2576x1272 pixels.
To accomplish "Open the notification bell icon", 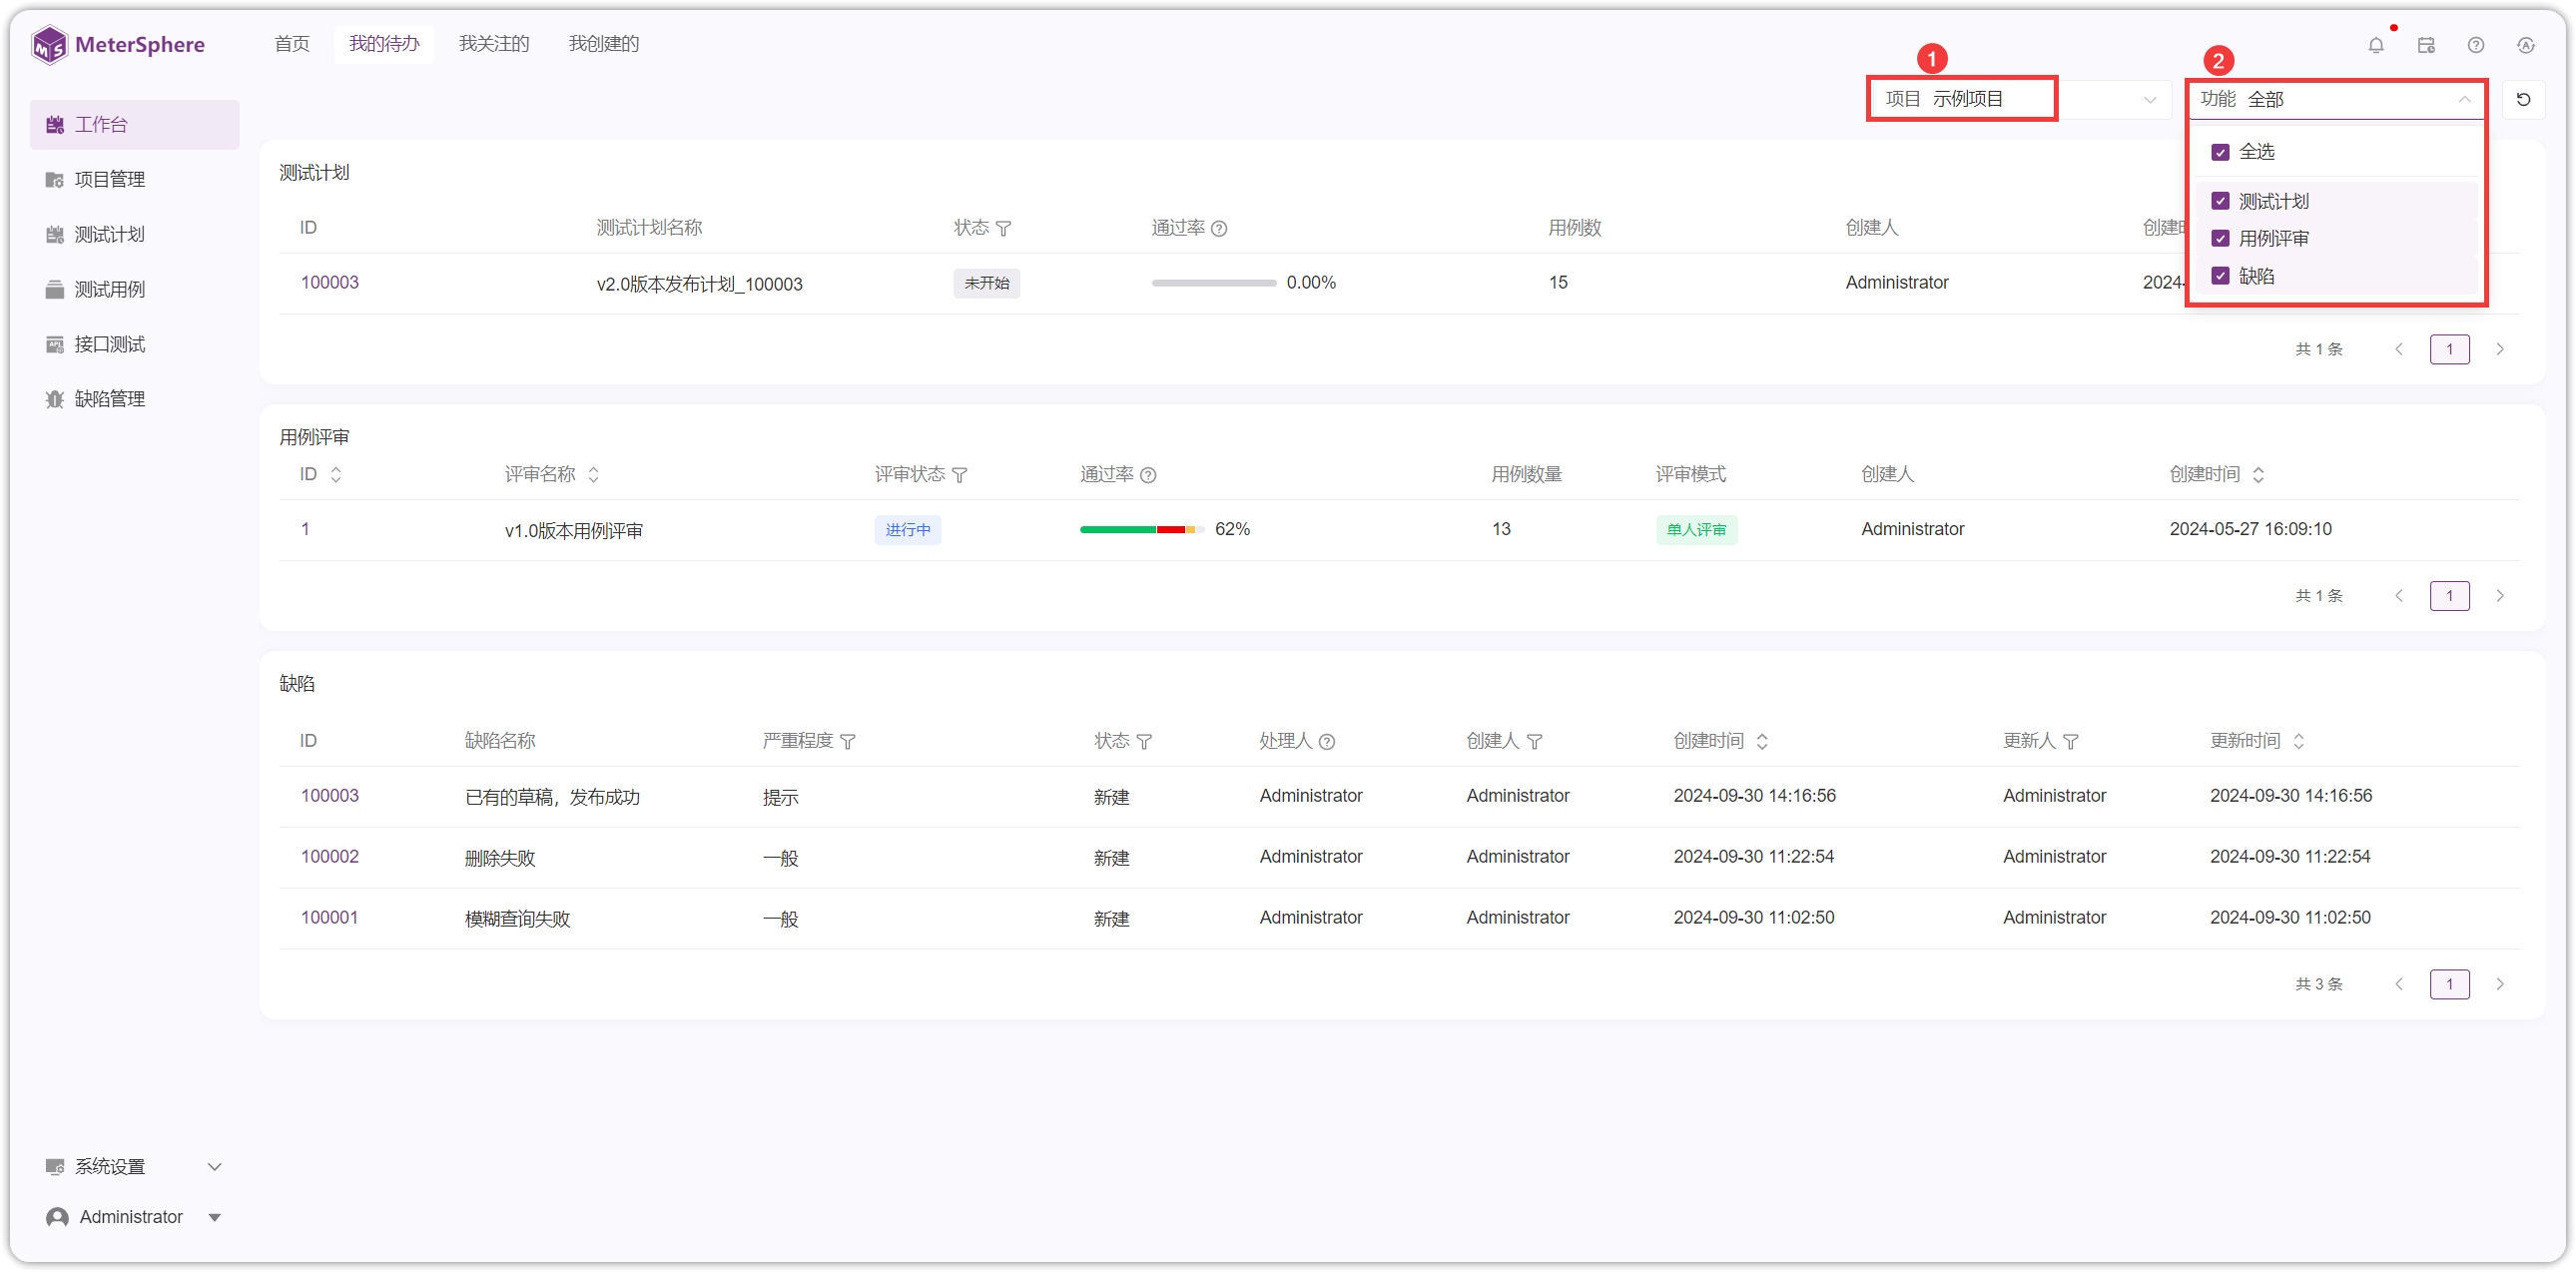I will pyautogui.click(x=2376, y=45).
